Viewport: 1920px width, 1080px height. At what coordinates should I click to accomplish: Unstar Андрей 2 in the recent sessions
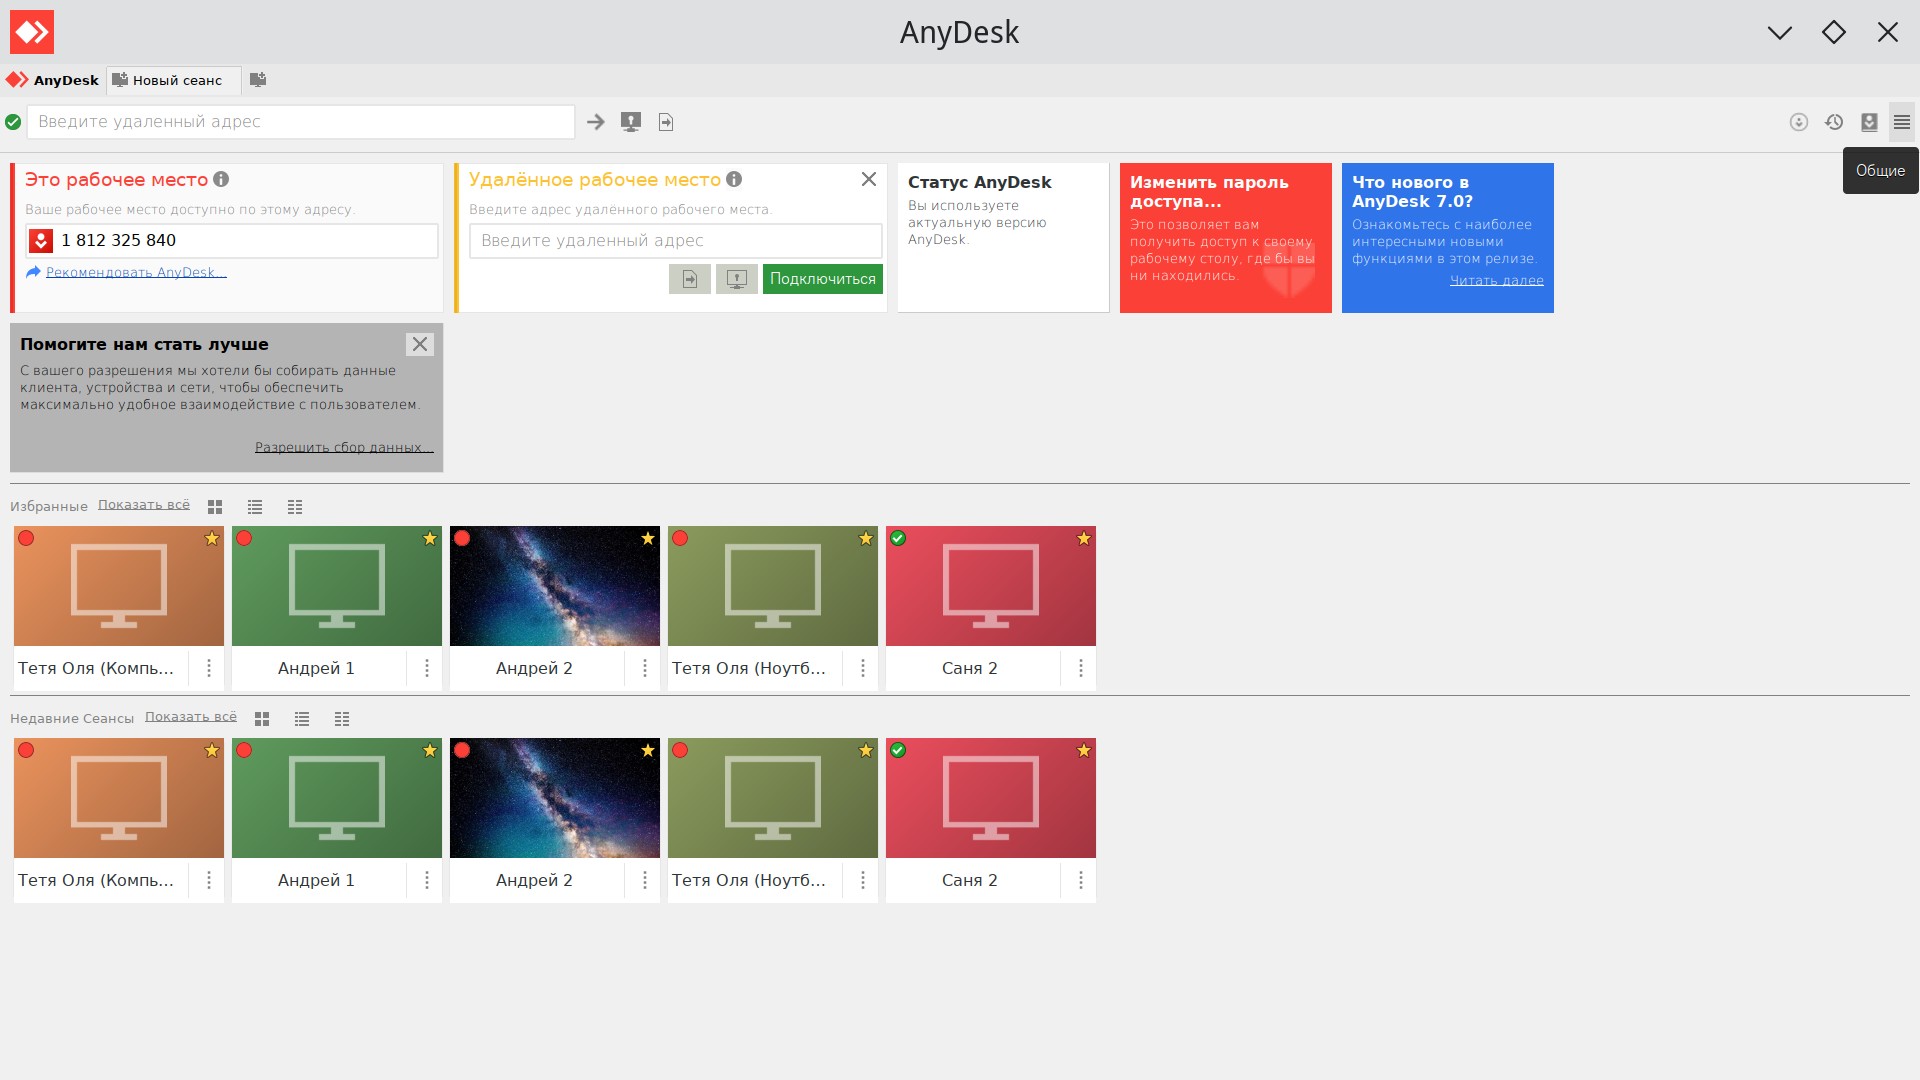click(648, 750)
